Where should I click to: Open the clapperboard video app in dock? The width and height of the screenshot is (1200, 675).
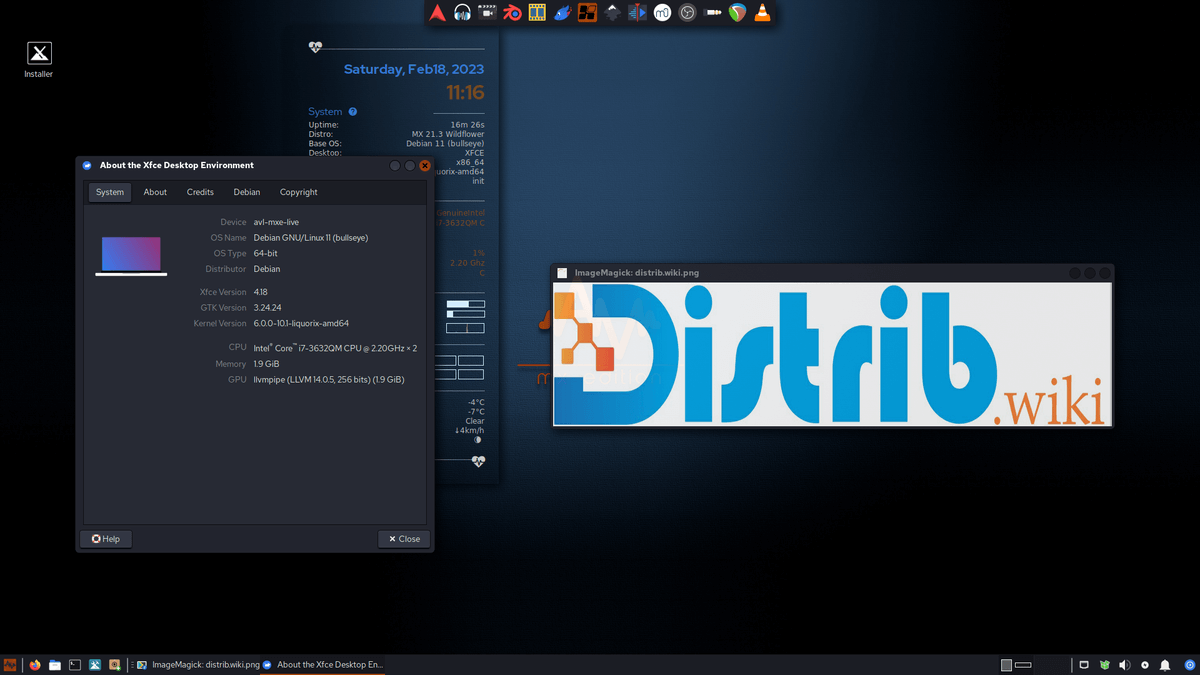click(x=487, y=13)
